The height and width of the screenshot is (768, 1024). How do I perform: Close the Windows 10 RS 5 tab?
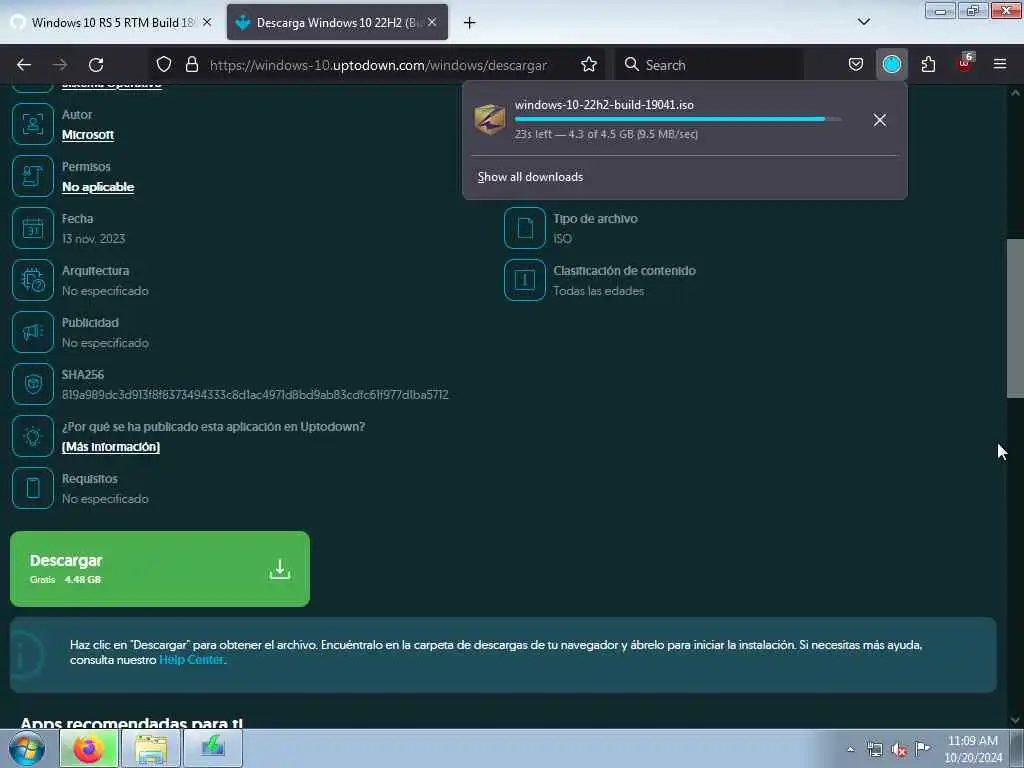coord(207,22)
